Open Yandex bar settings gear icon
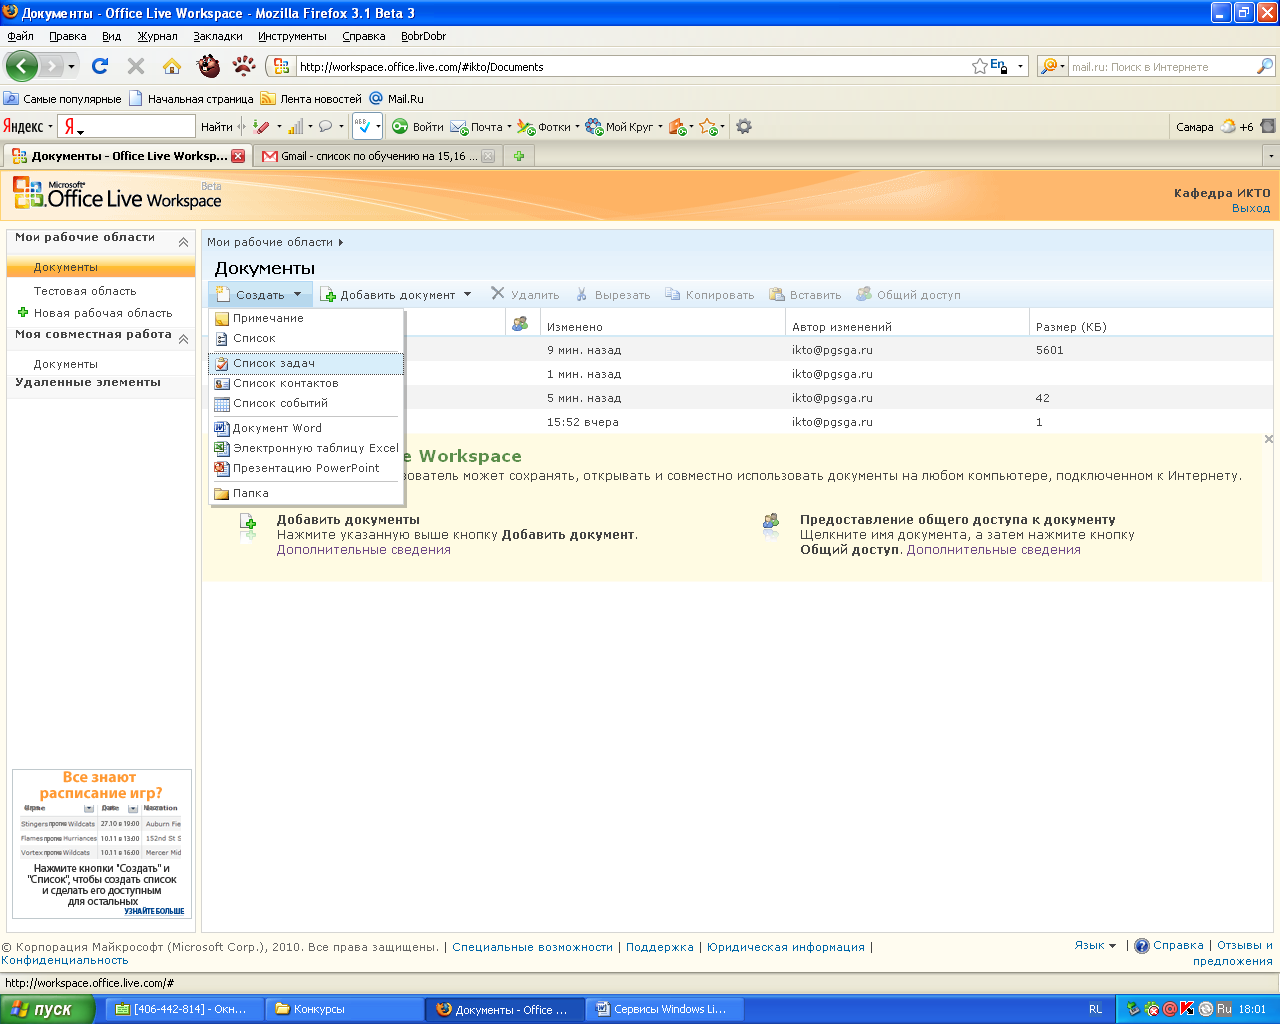 (743, 126)
